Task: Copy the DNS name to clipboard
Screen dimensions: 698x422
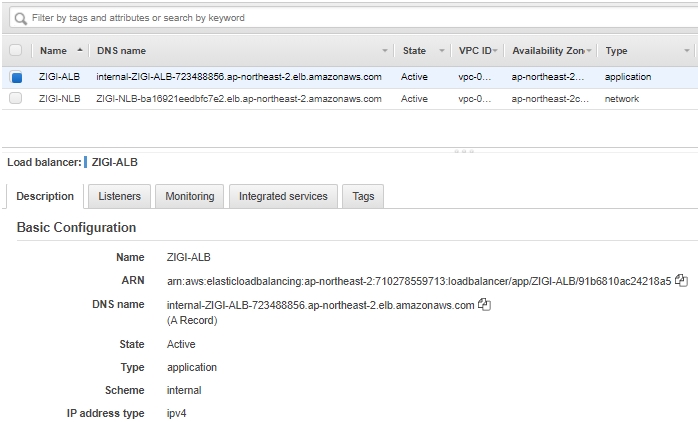Action: click(x=484, y=304)
